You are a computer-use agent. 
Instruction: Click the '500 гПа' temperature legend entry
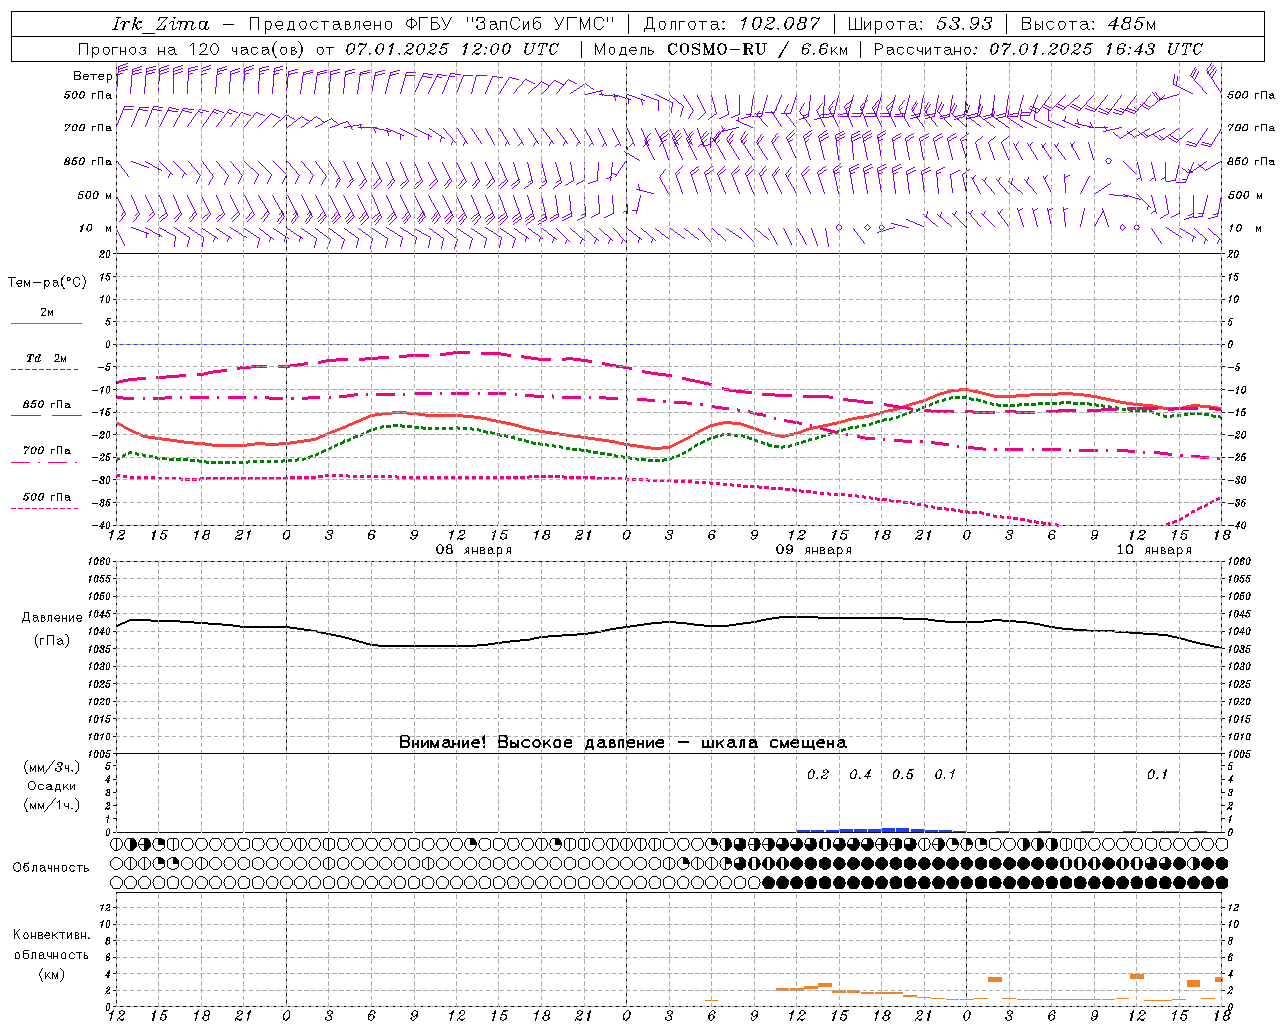tap(47, 497)
